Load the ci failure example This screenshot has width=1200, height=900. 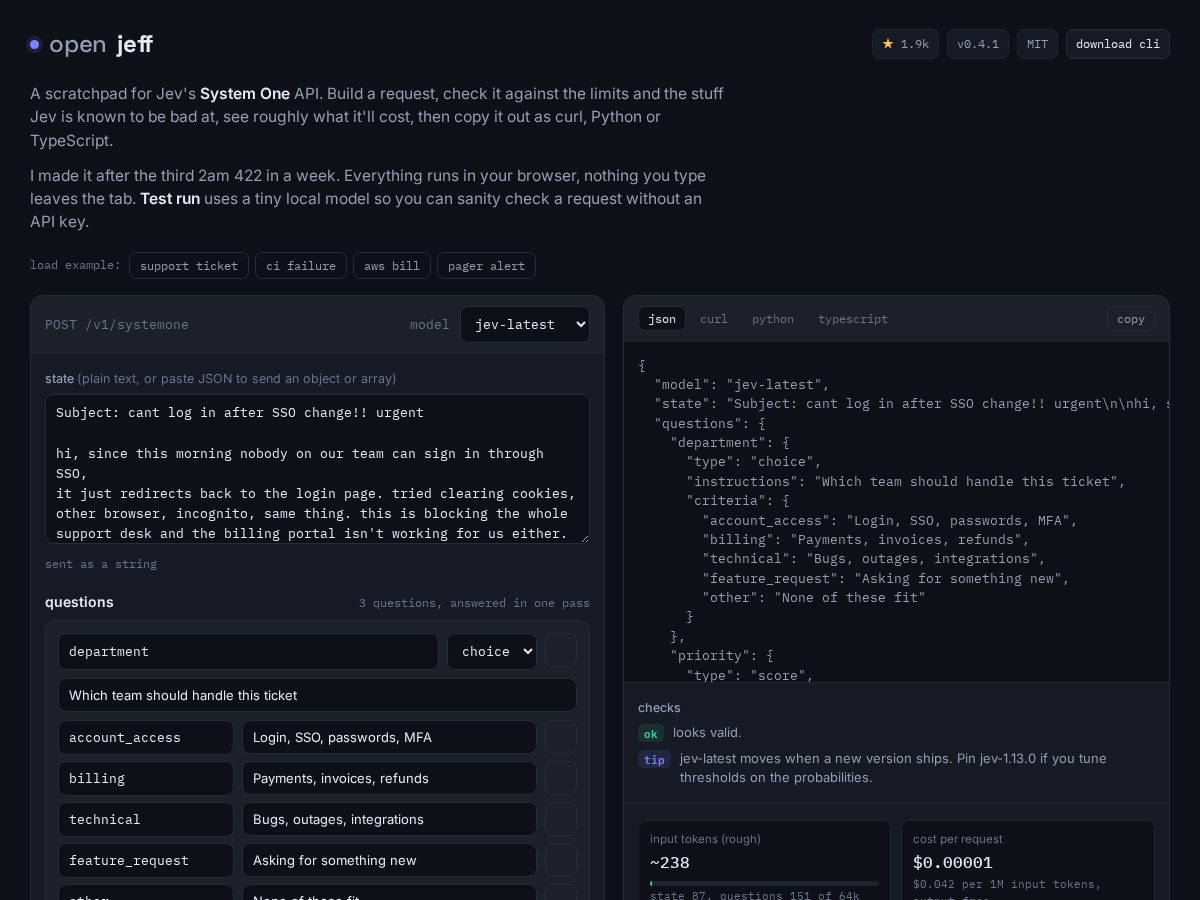click(x=301, y=265)
